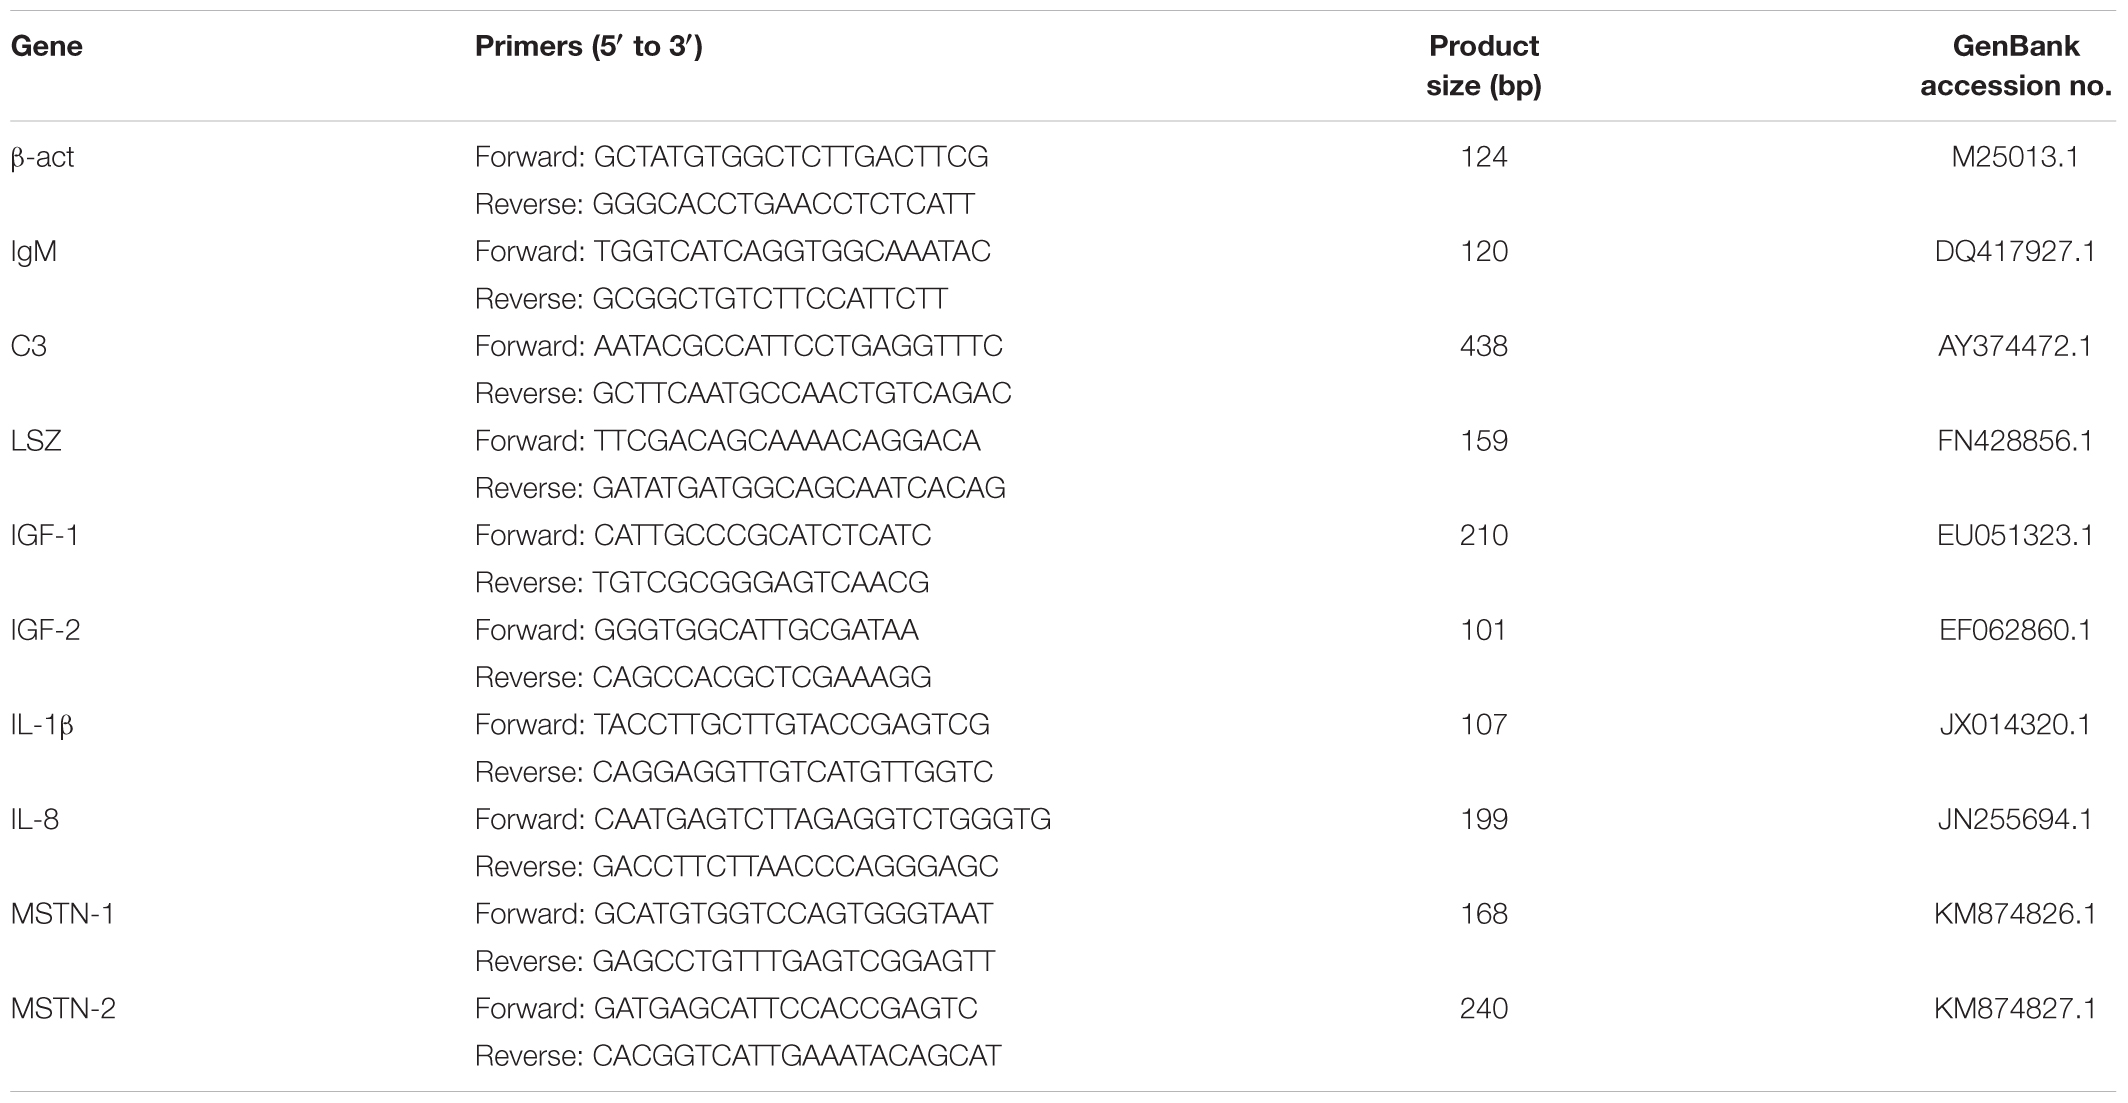Screen dimensions: 2128x1103
Task: Select the IgM forward primer sequence
Action: point(792,251)
